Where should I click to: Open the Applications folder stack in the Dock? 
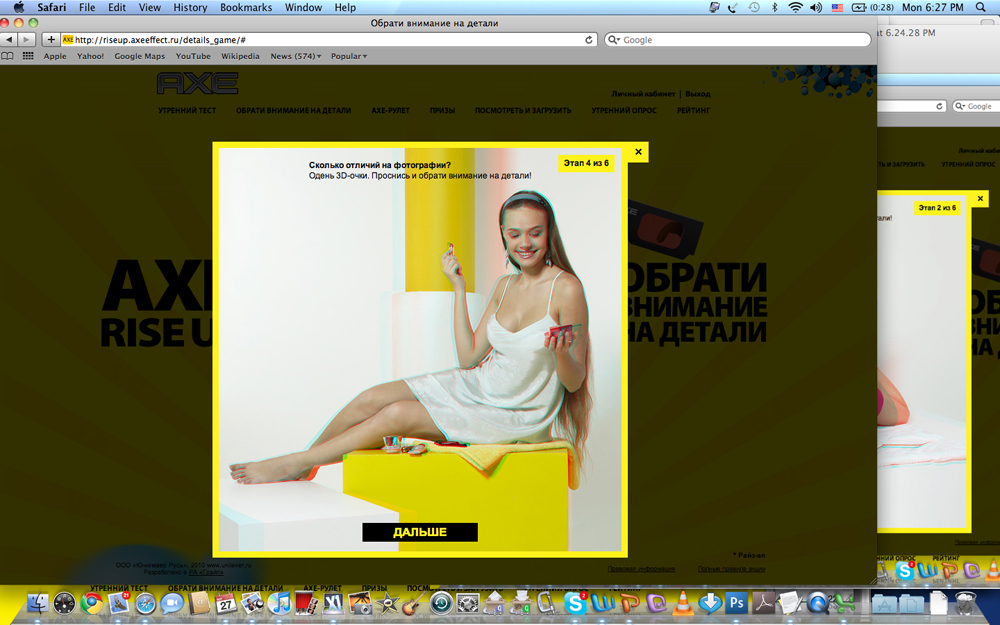(x=884, y=603)
